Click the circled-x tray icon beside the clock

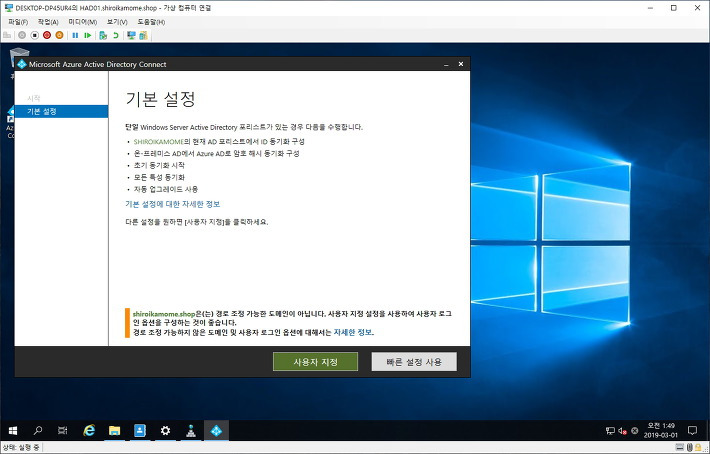click(635, 431)
